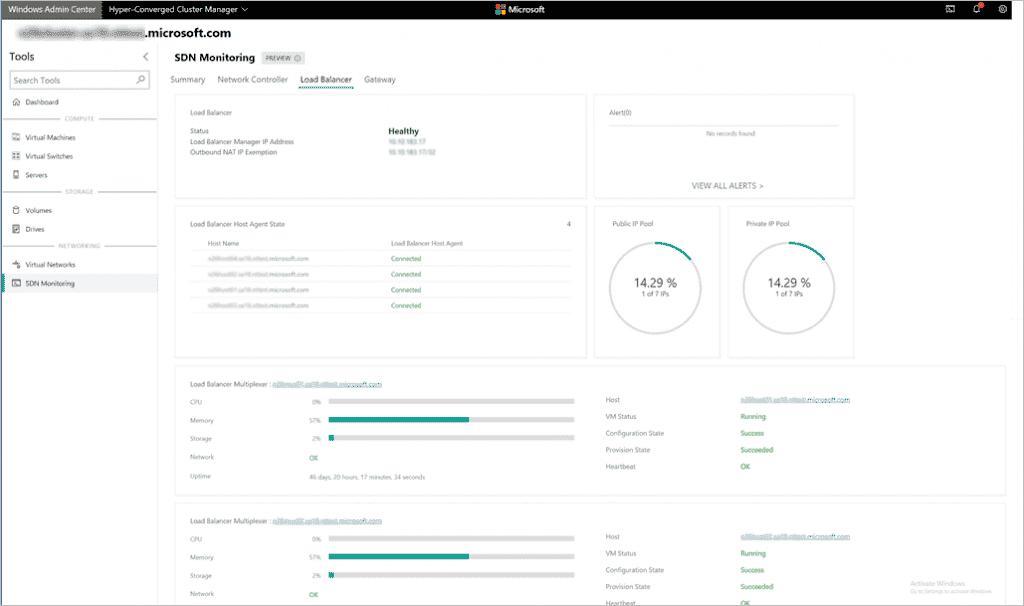Click the Running VM status of first multiplexer
This screenshot has height=606, width=1024.
(x=753, y=417)
